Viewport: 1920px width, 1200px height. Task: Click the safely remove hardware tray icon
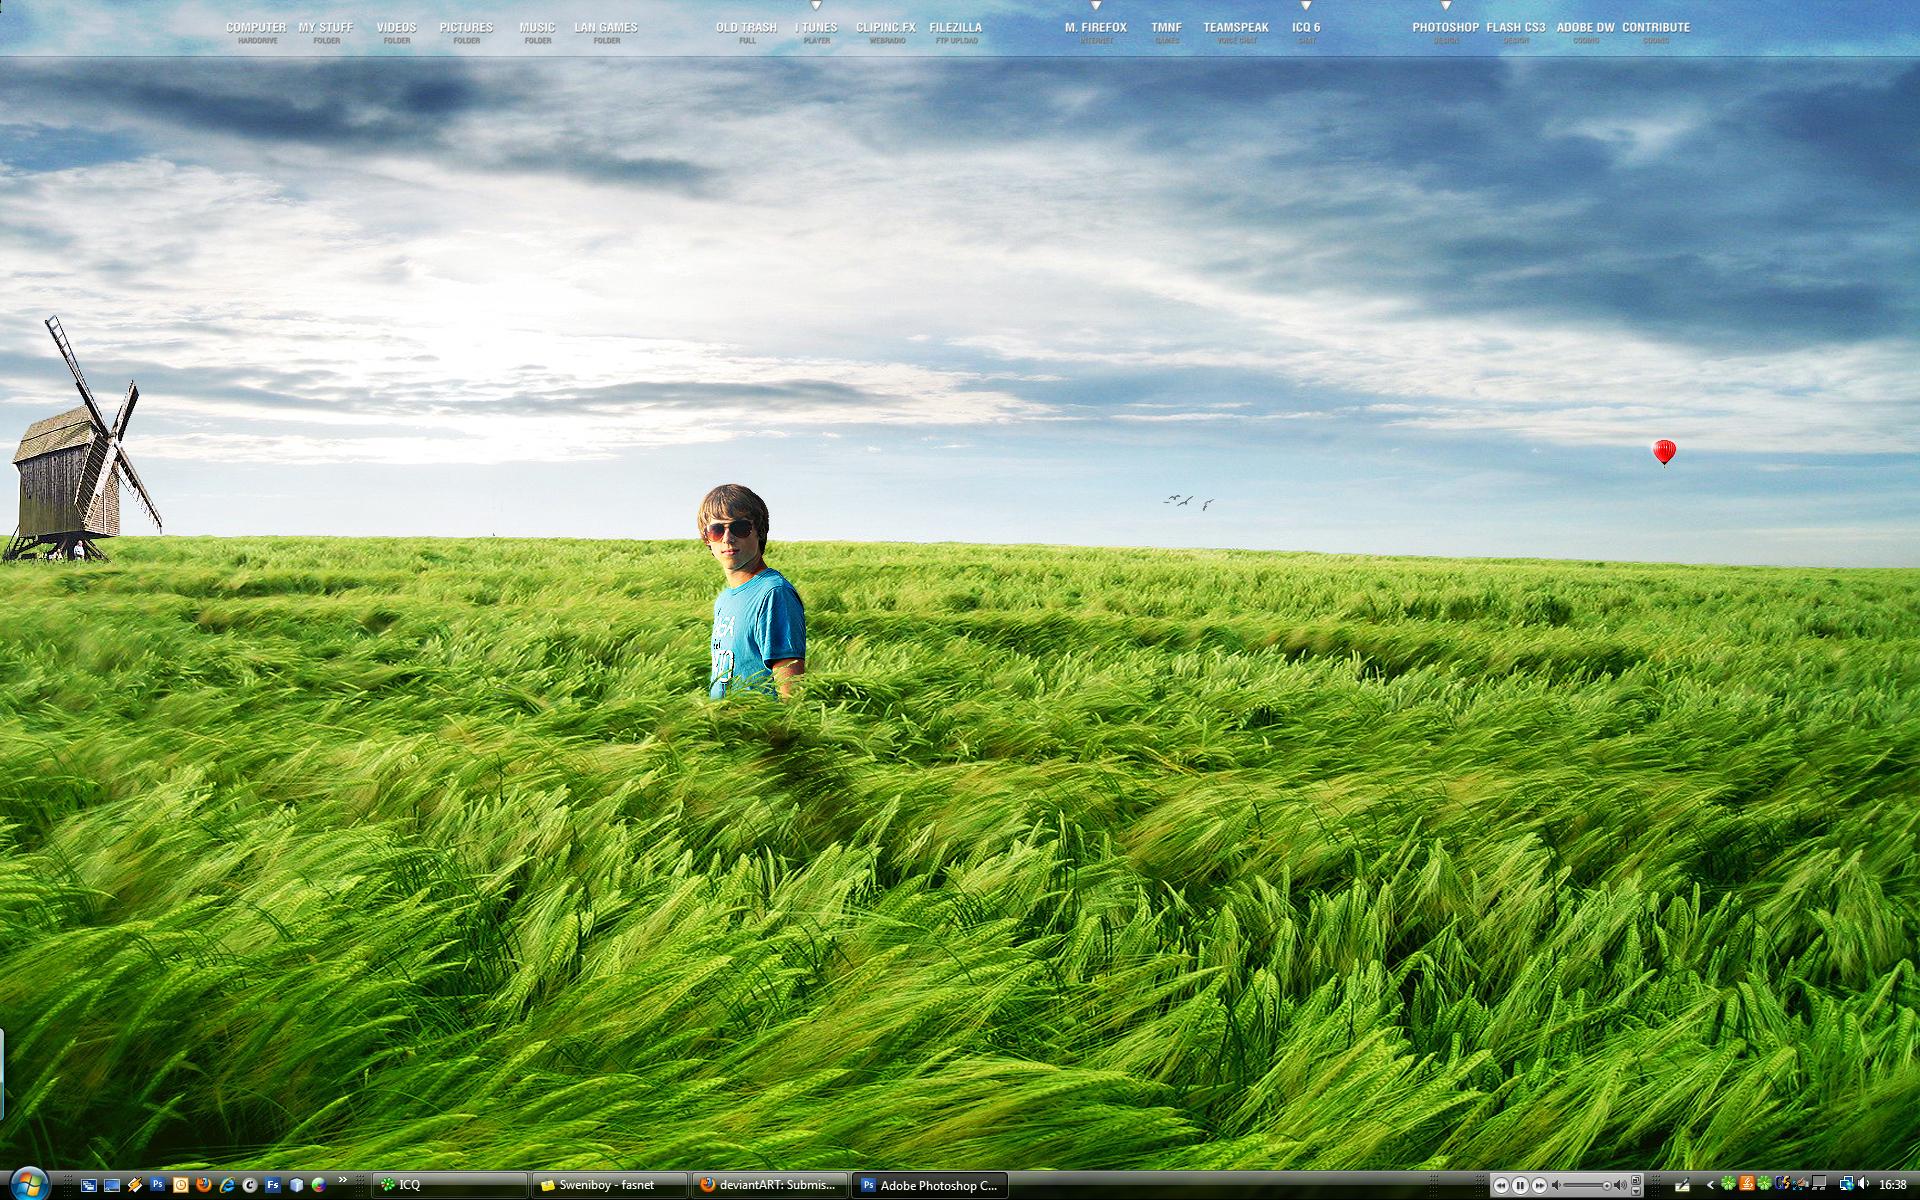click(x=1801, y=1184)
